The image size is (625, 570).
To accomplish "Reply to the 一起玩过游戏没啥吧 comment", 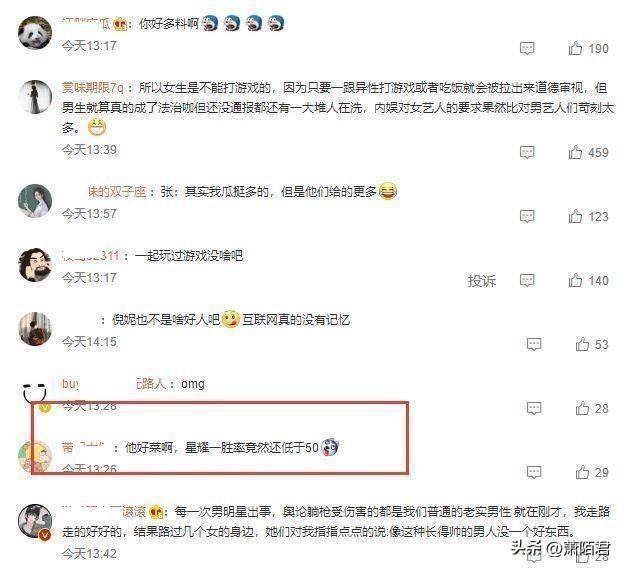I will point(527,281).
